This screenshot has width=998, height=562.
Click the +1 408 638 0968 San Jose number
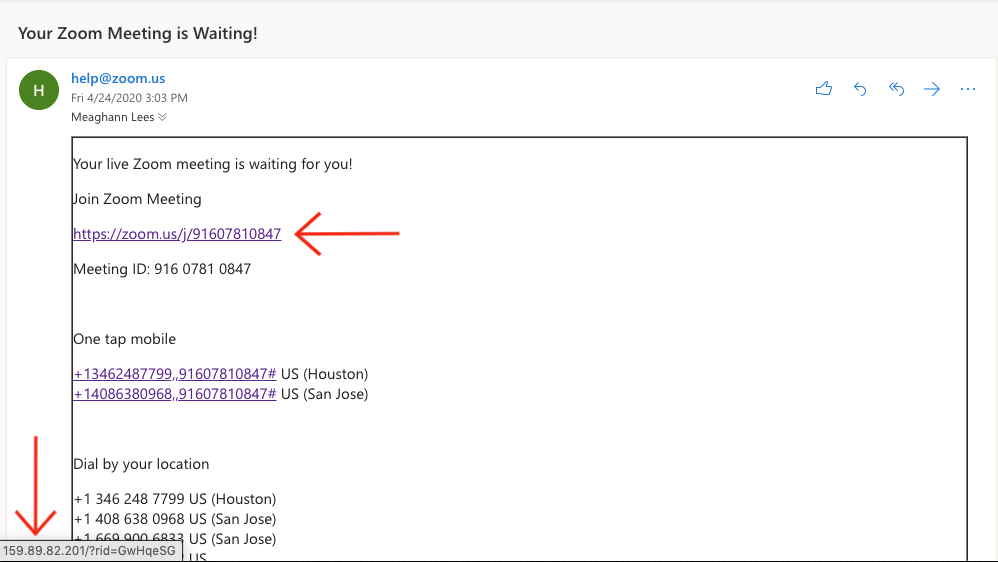(174, 519)
